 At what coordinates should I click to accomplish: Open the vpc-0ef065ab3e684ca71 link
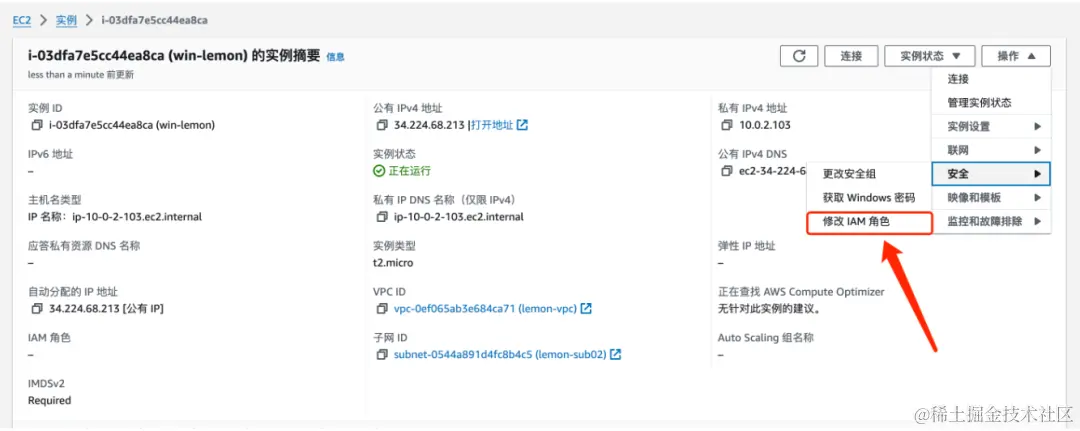(486, 308)
